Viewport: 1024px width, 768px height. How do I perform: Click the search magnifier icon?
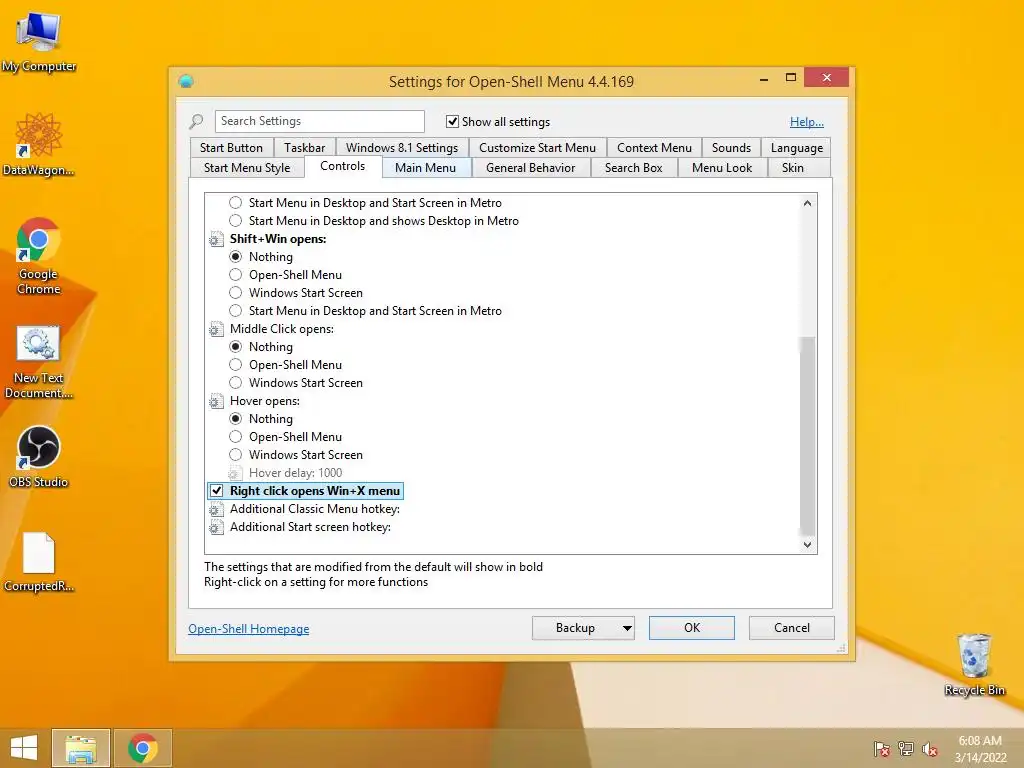[x=196, y=121]
